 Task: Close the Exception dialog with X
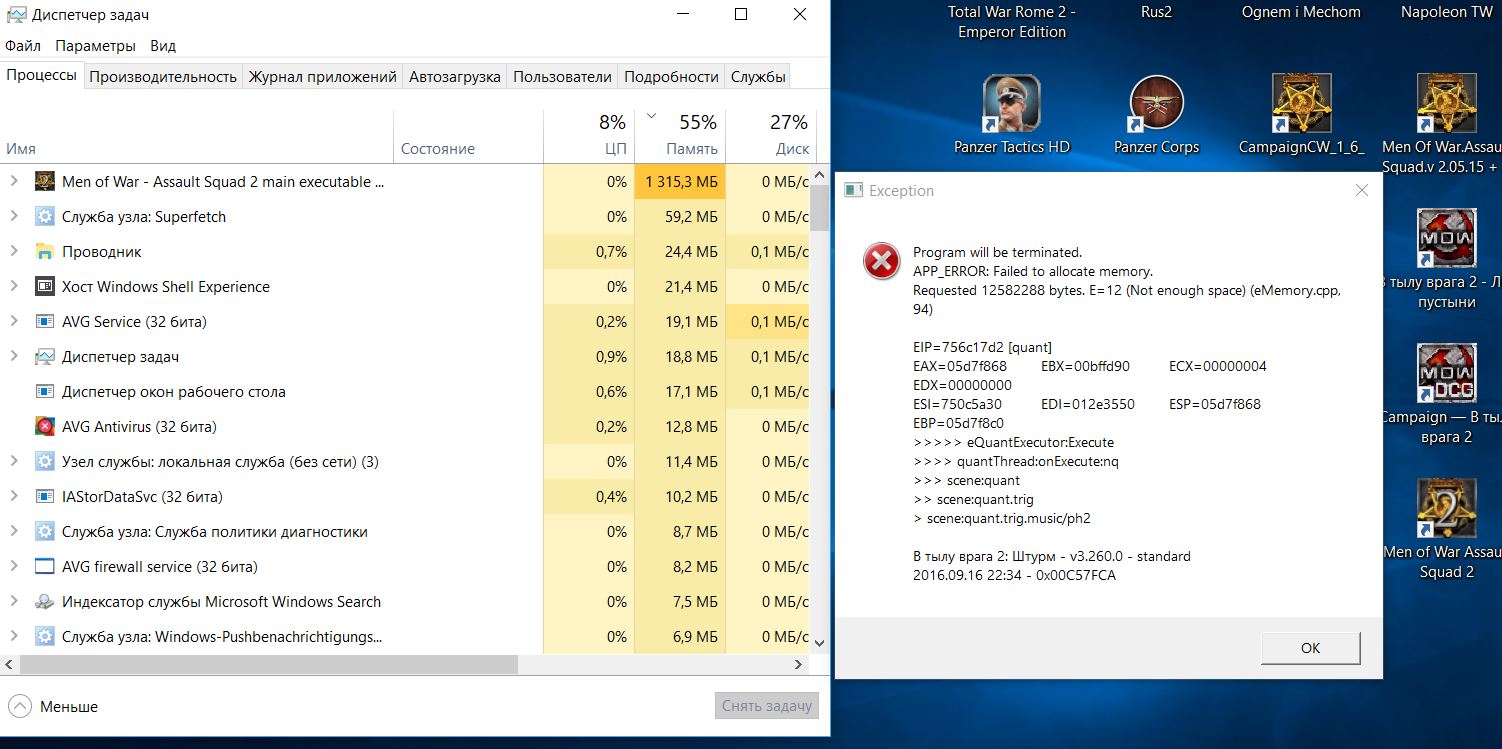pyautogui.click(x=1361, y=190)
